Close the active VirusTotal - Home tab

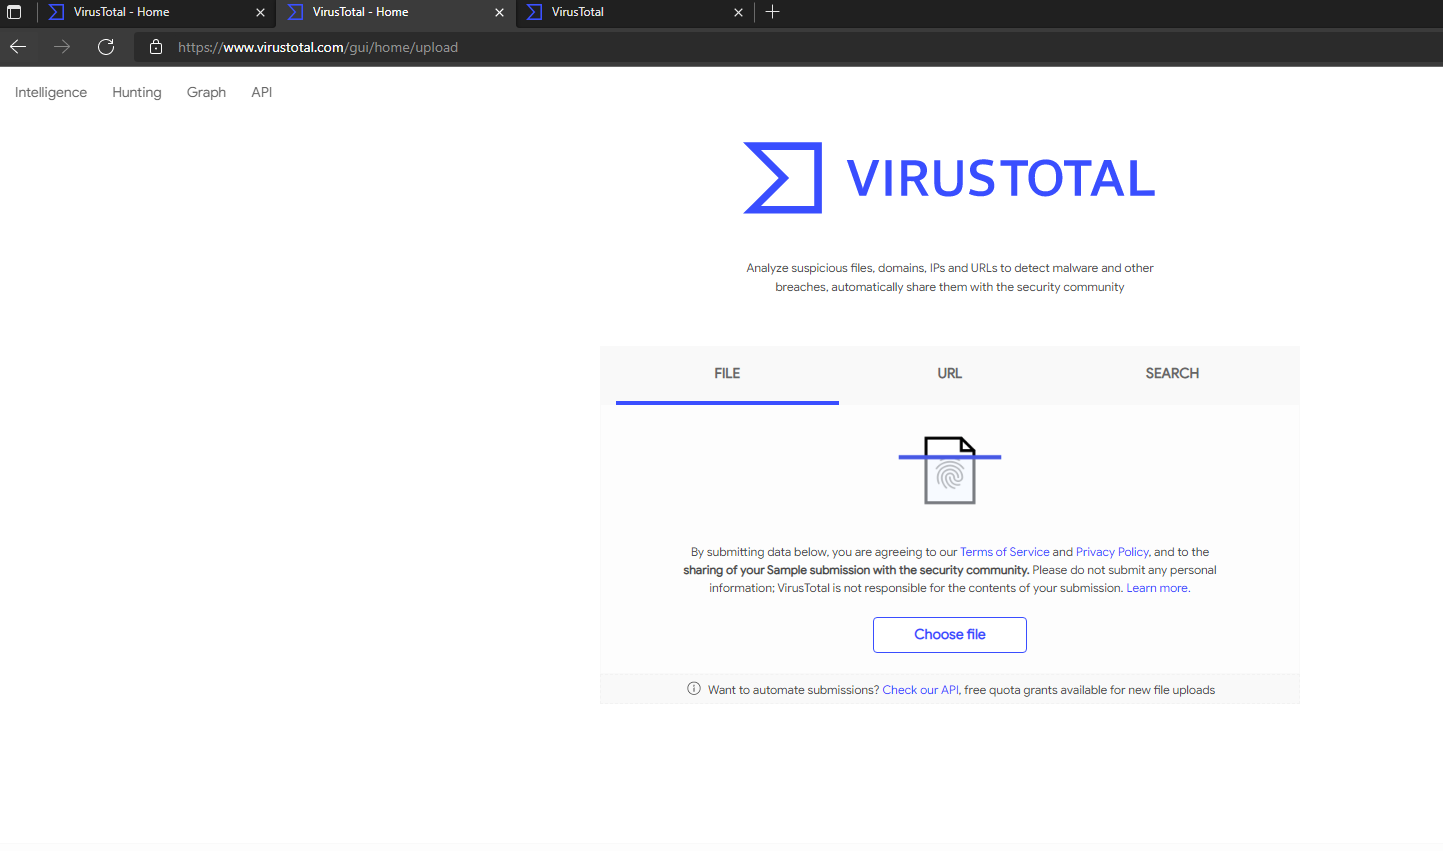(499, 13)
